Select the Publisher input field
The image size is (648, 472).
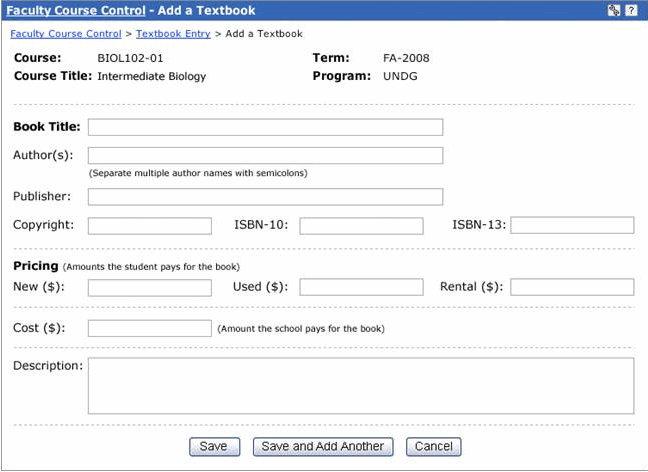coord(265,197)
